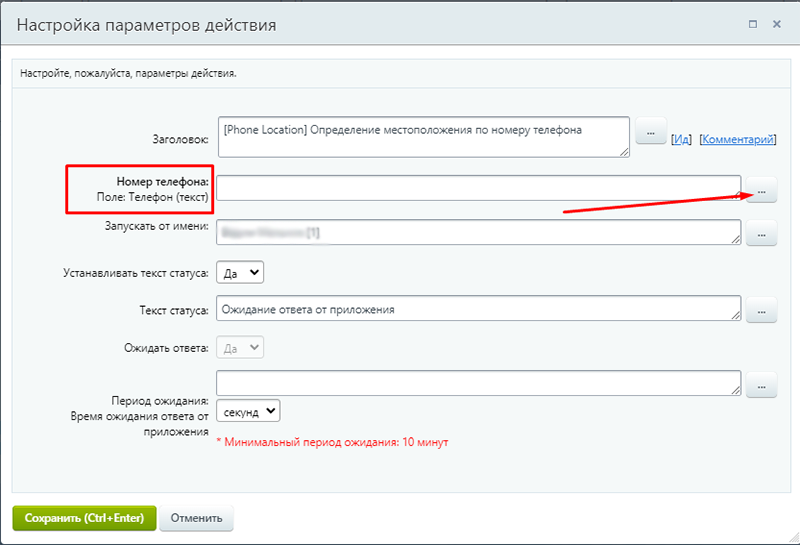
Task: Open field picker for Период ожидания
Action: pos(761,384)
